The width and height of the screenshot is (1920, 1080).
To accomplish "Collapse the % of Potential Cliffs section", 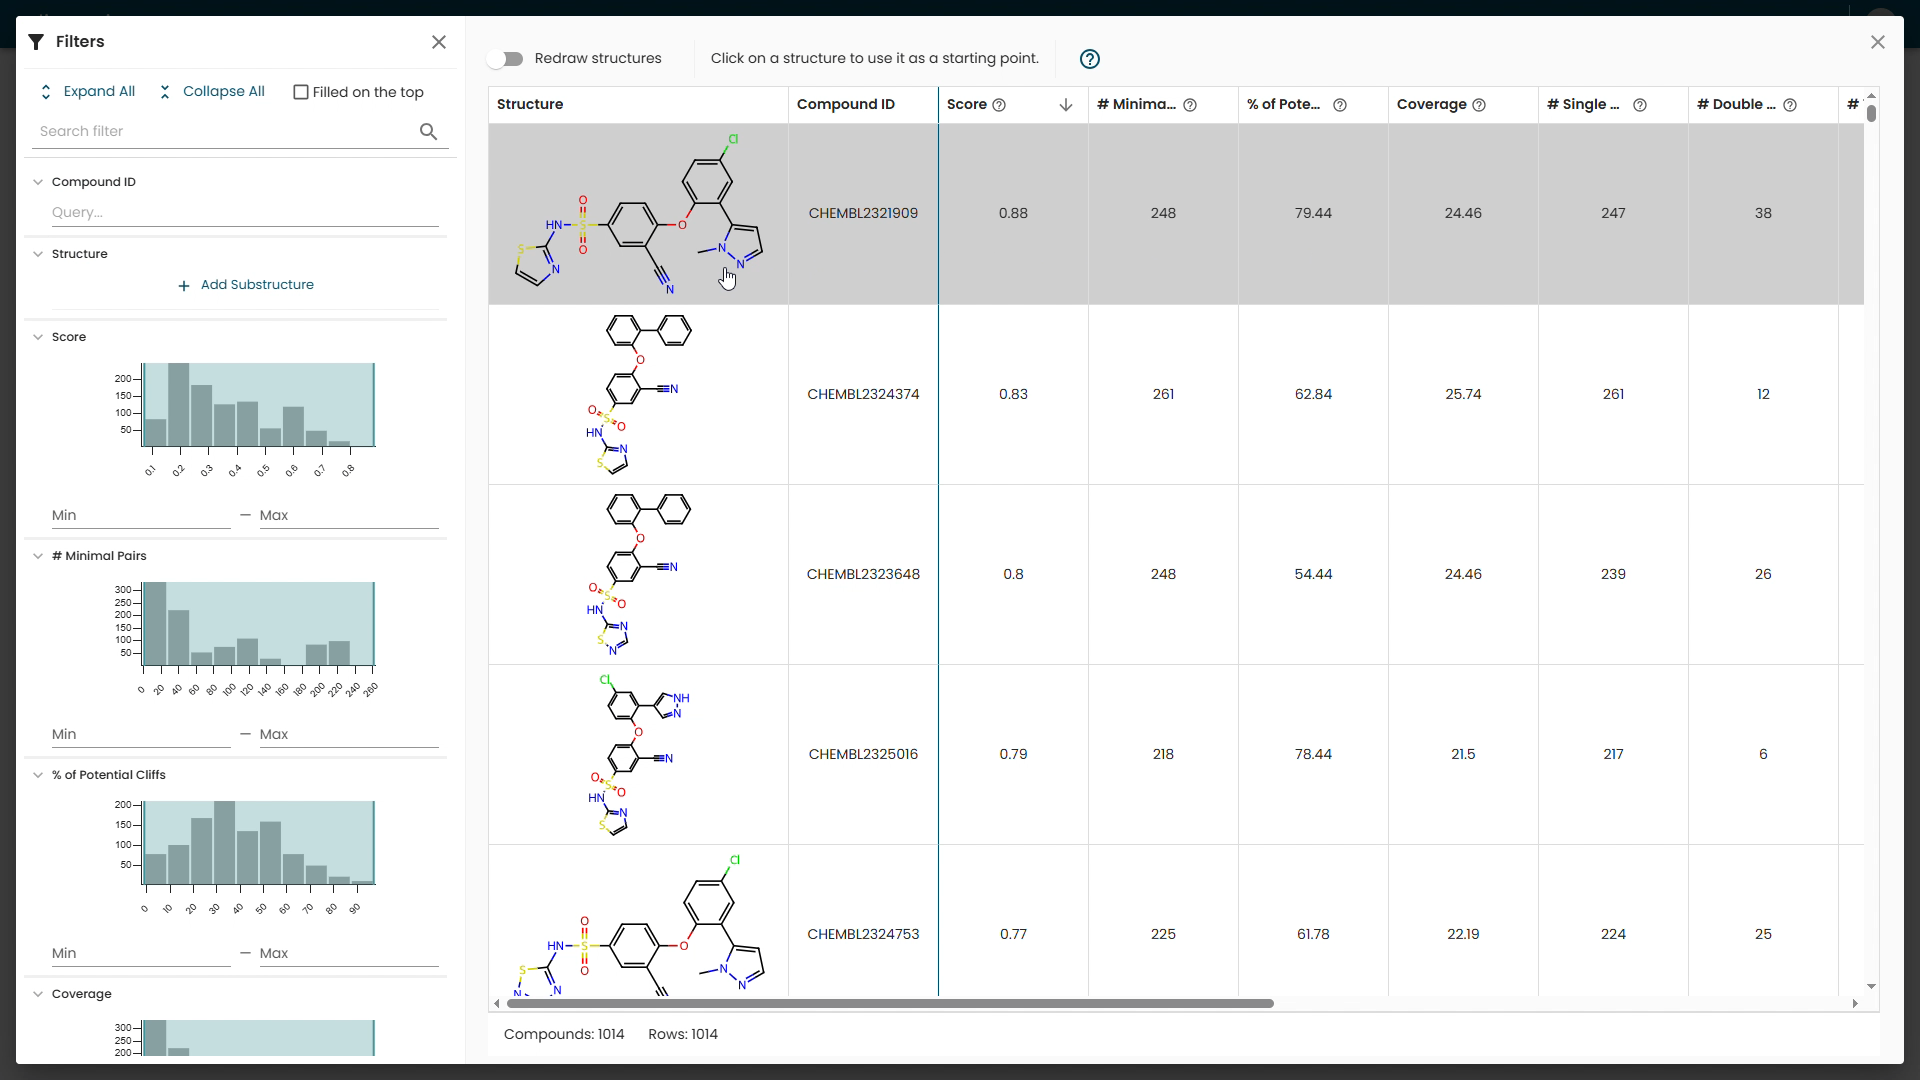I will coord(38,775).
